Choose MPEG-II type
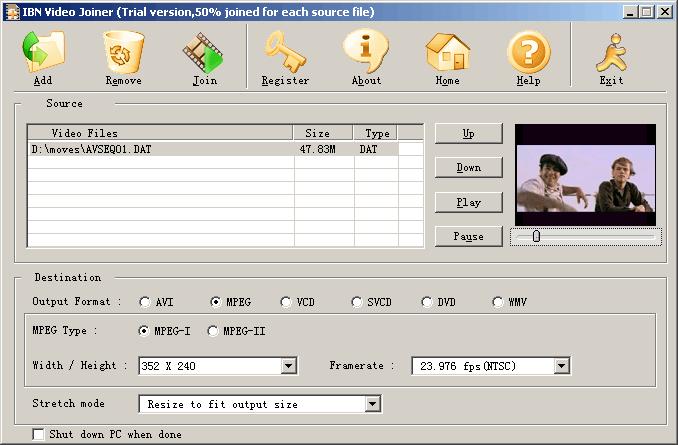Image resolution: width=678 pixels, height=445 pixels. pos(213,331)
